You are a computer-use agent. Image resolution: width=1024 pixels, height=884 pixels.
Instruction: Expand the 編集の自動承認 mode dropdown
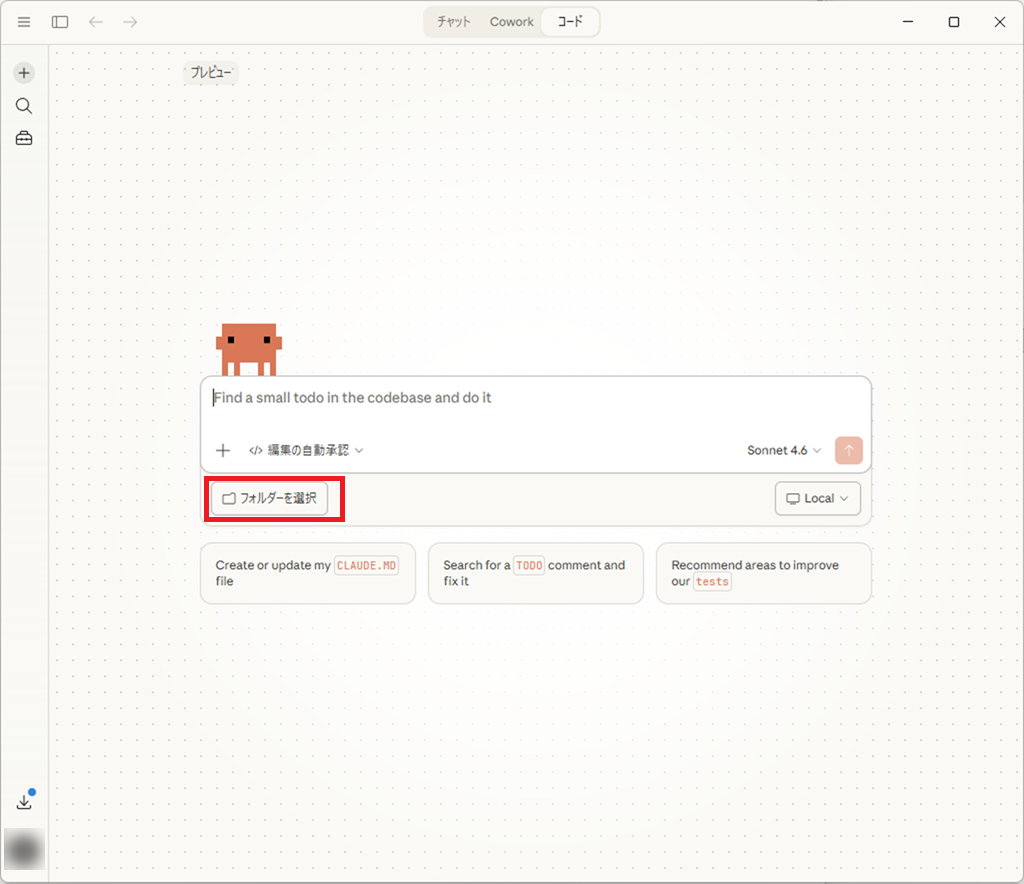pyautogui.click(x=306, y=450)
